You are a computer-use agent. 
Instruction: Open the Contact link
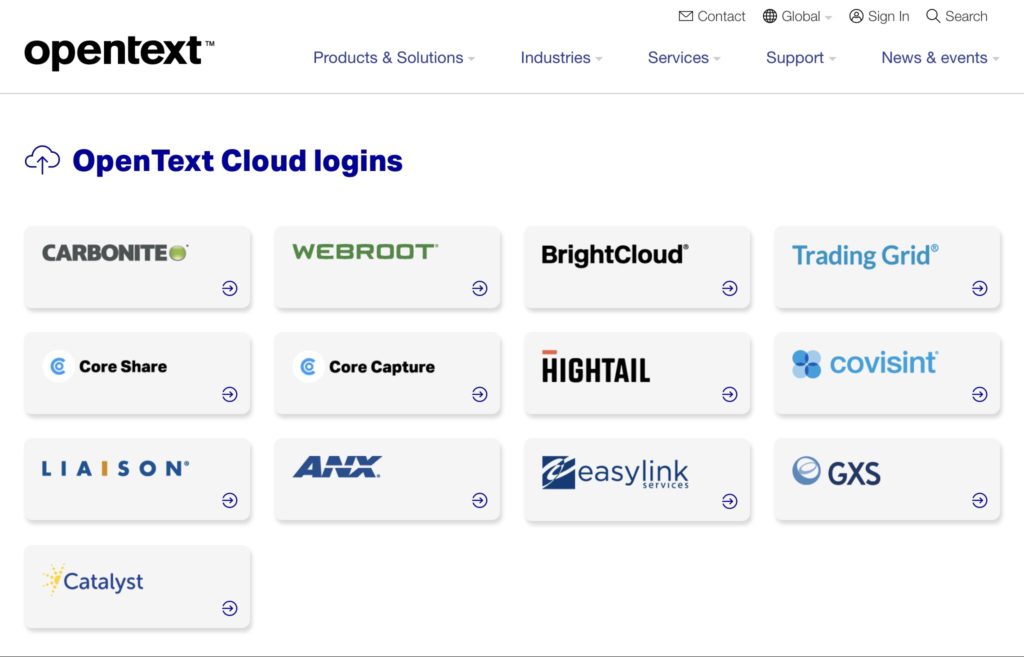[712, 16]
